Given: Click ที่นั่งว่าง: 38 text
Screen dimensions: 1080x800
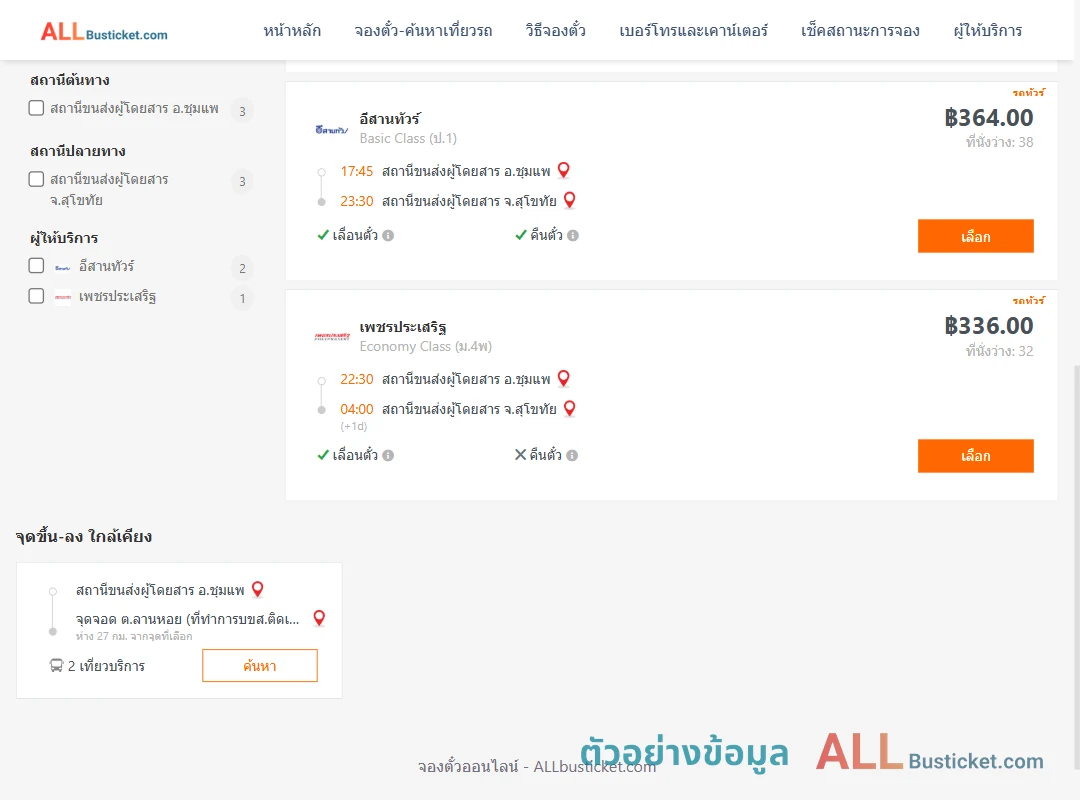Looking at the screenshot, I should pos(999,143).
